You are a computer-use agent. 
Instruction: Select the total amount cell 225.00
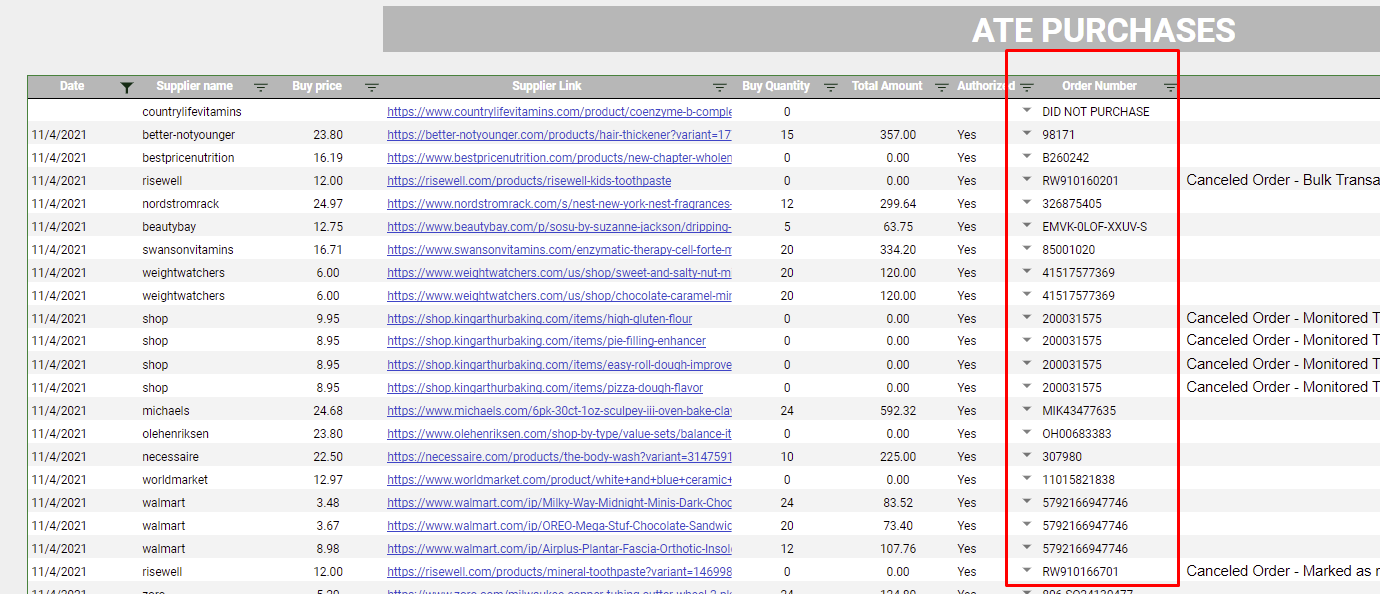coord(898,457)
